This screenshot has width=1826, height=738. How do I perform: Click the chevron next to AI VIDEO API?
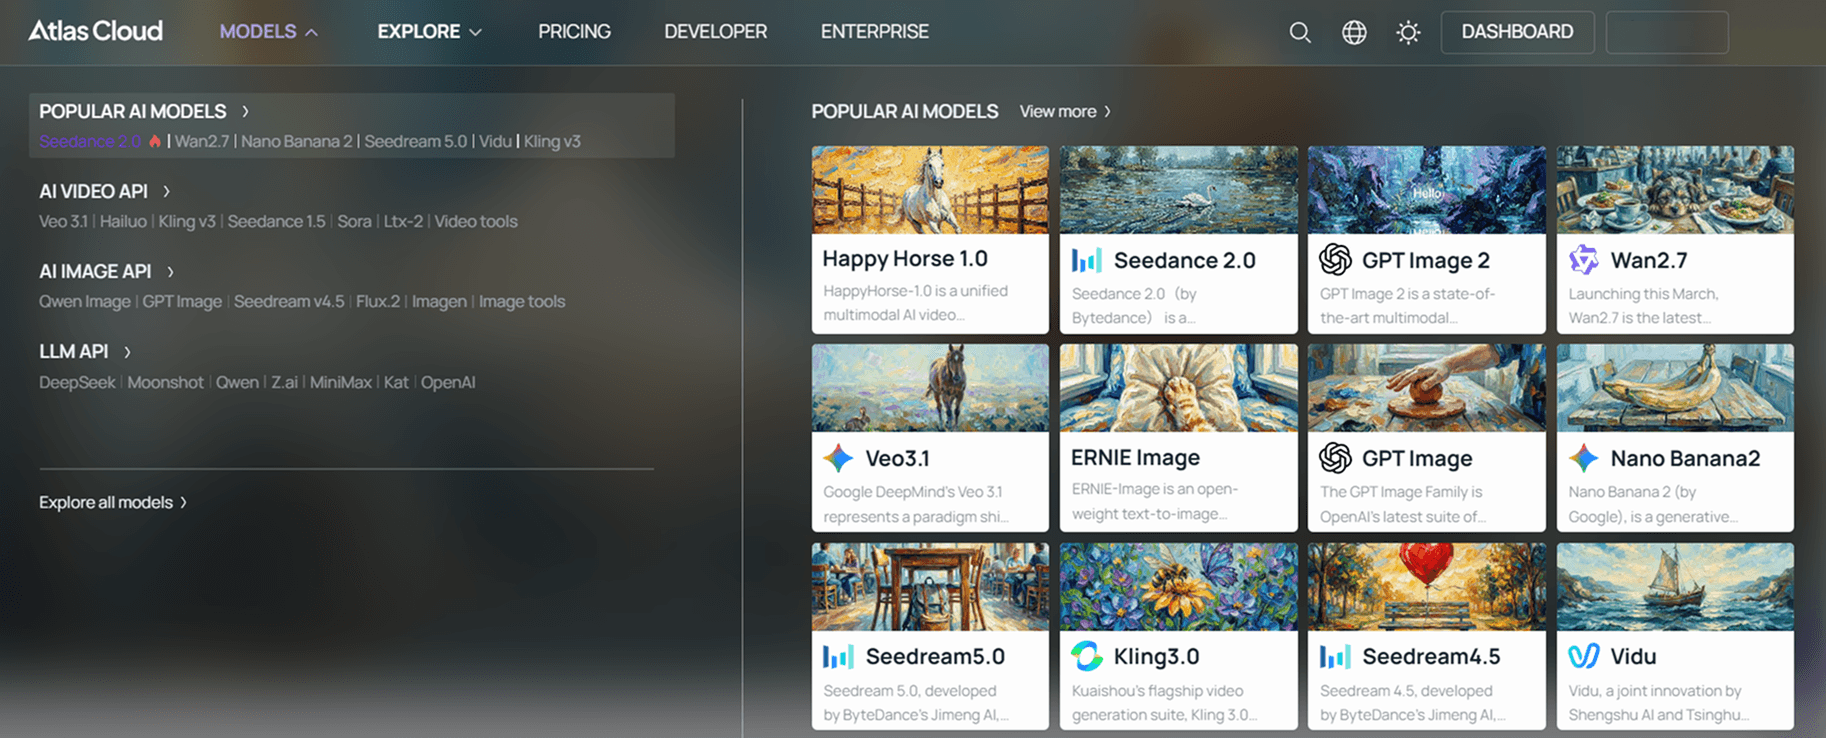click(166, 191)
